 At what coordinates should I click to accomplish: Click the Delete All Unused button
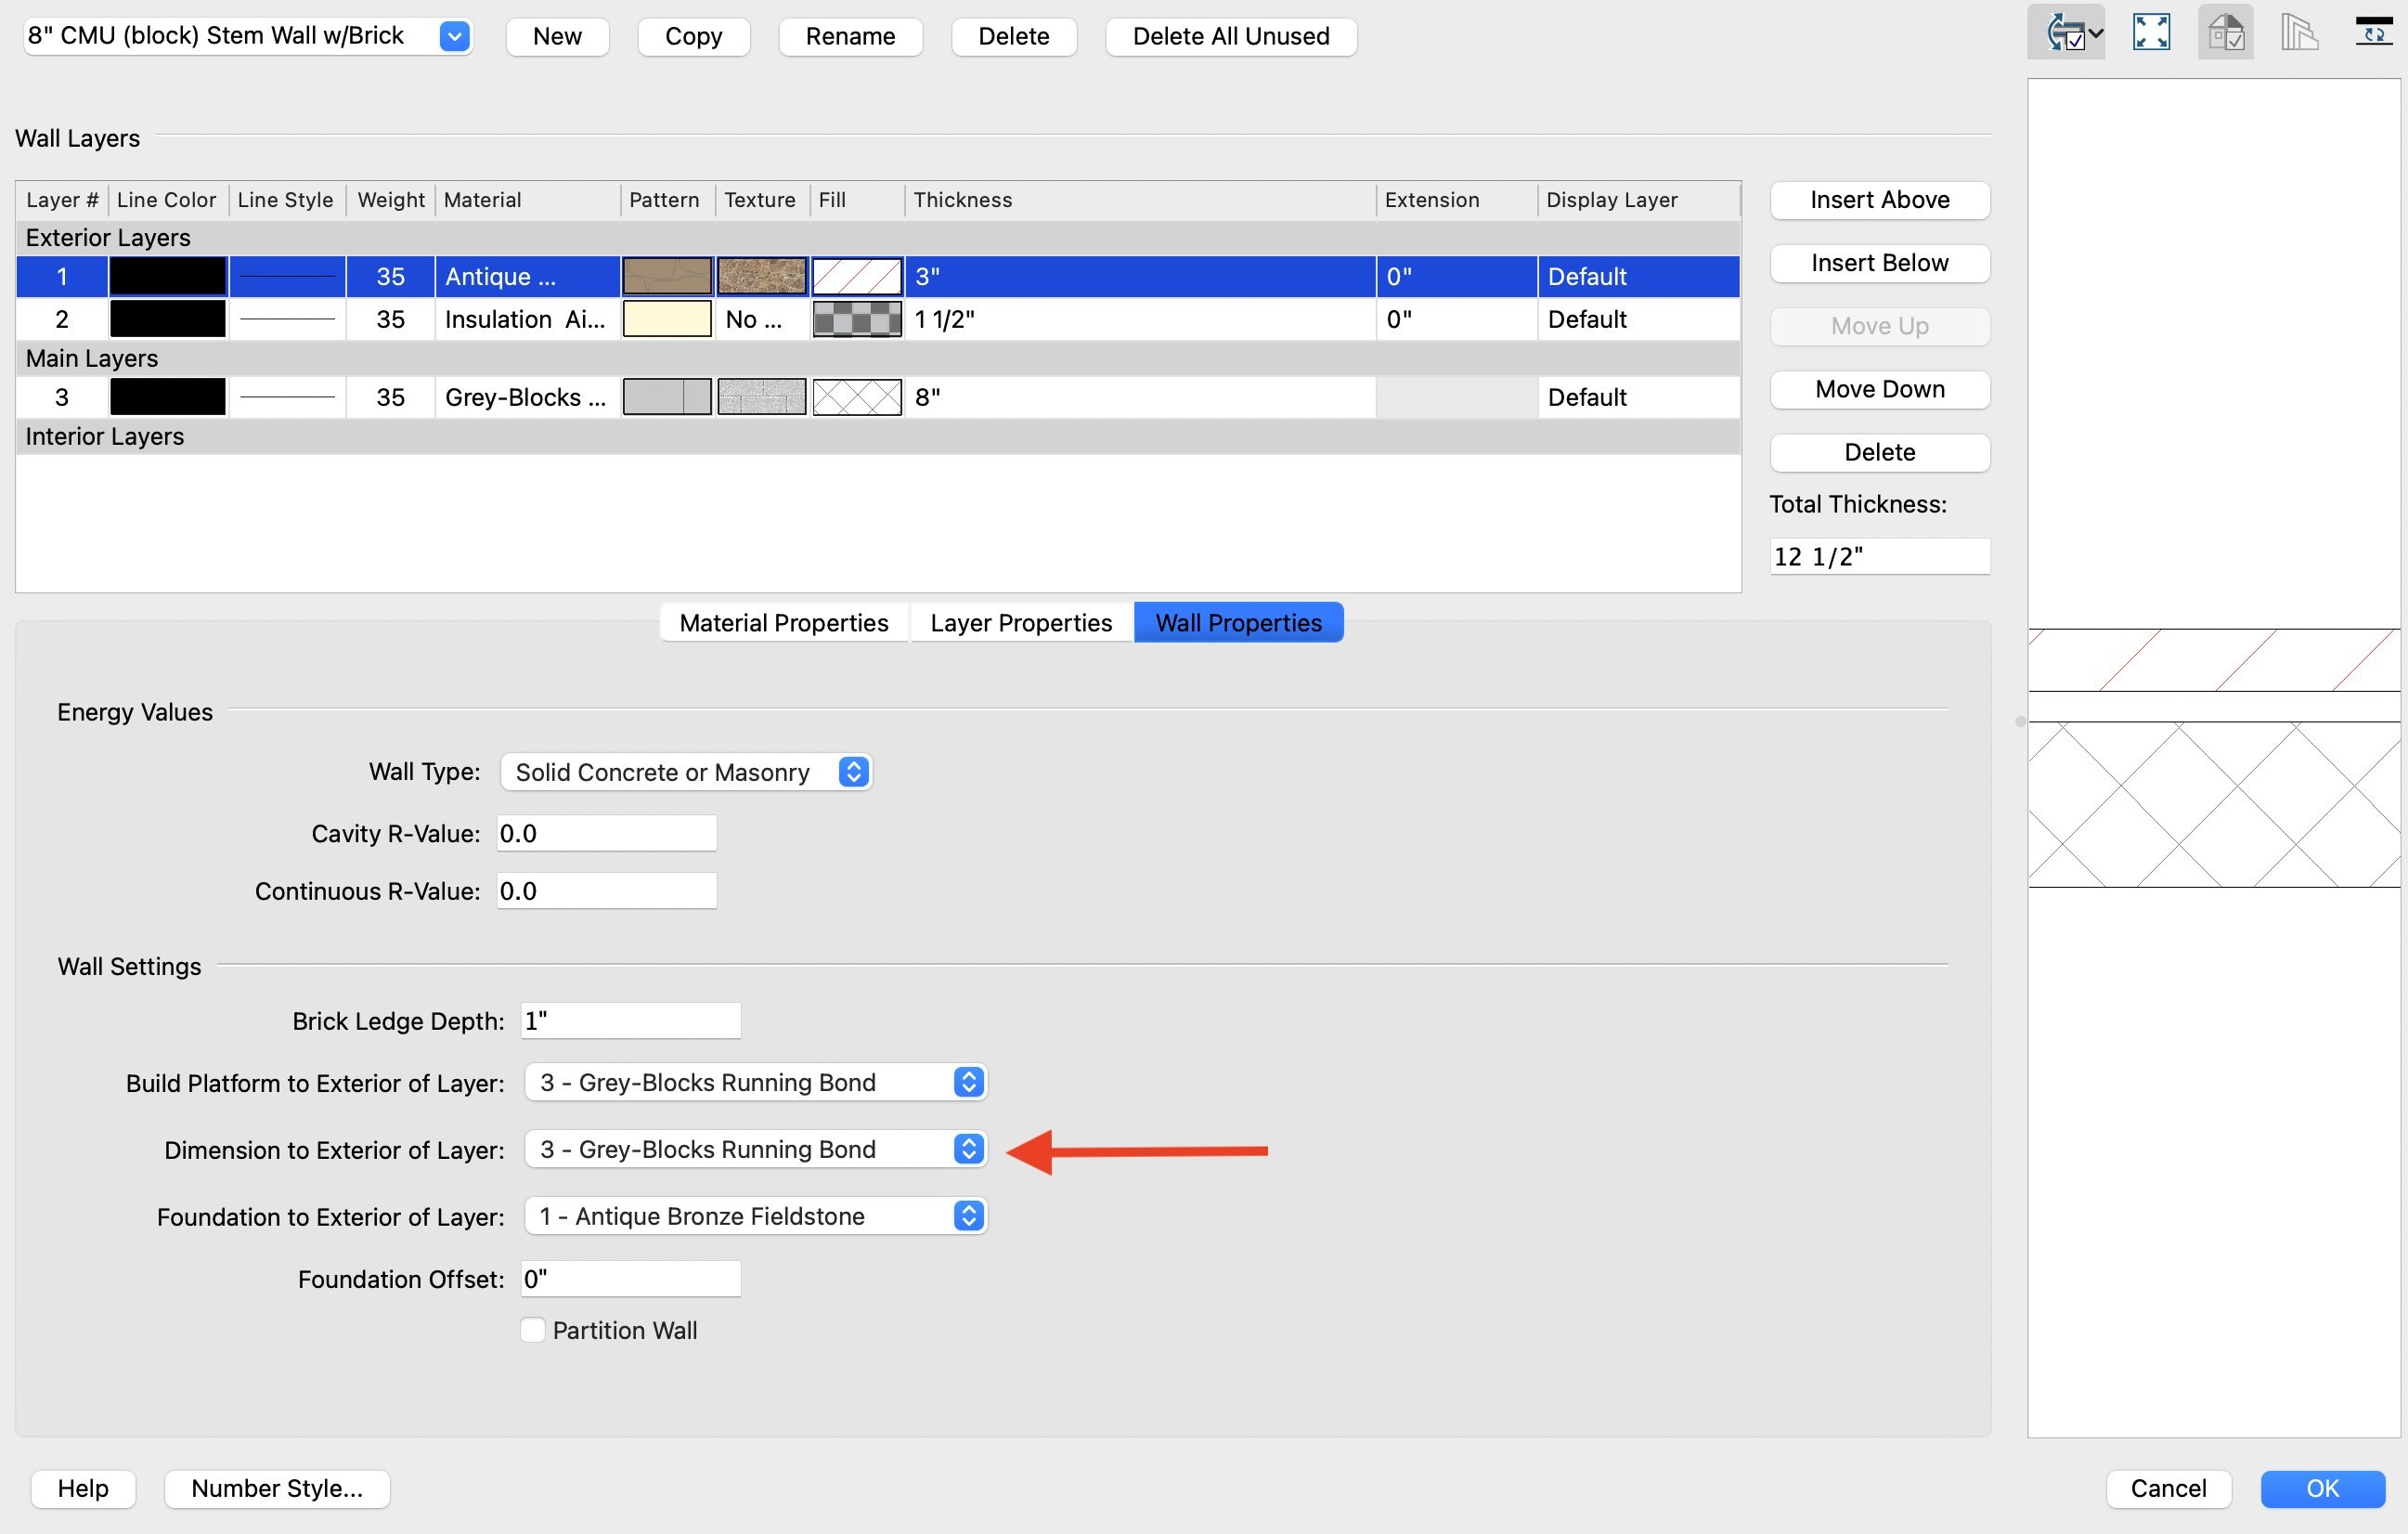1230,37
